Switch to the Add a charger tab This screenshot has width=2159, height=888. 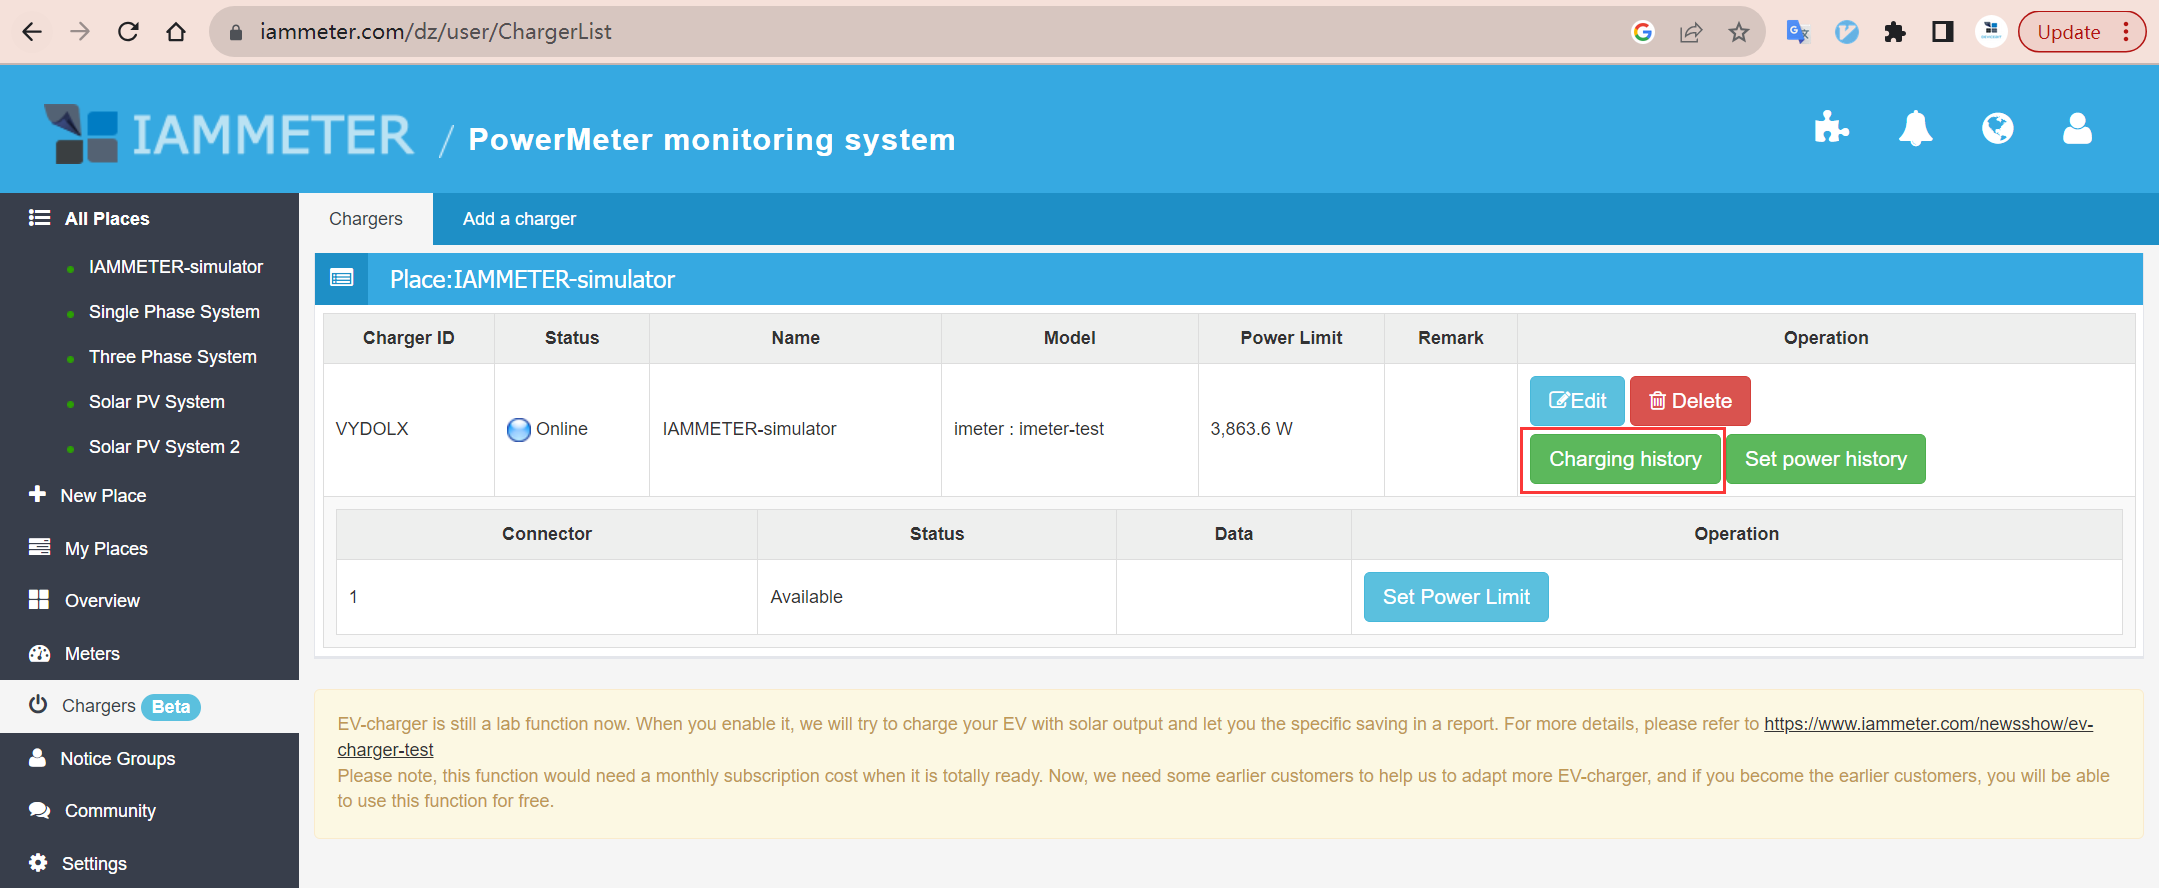tap(519, 219)
